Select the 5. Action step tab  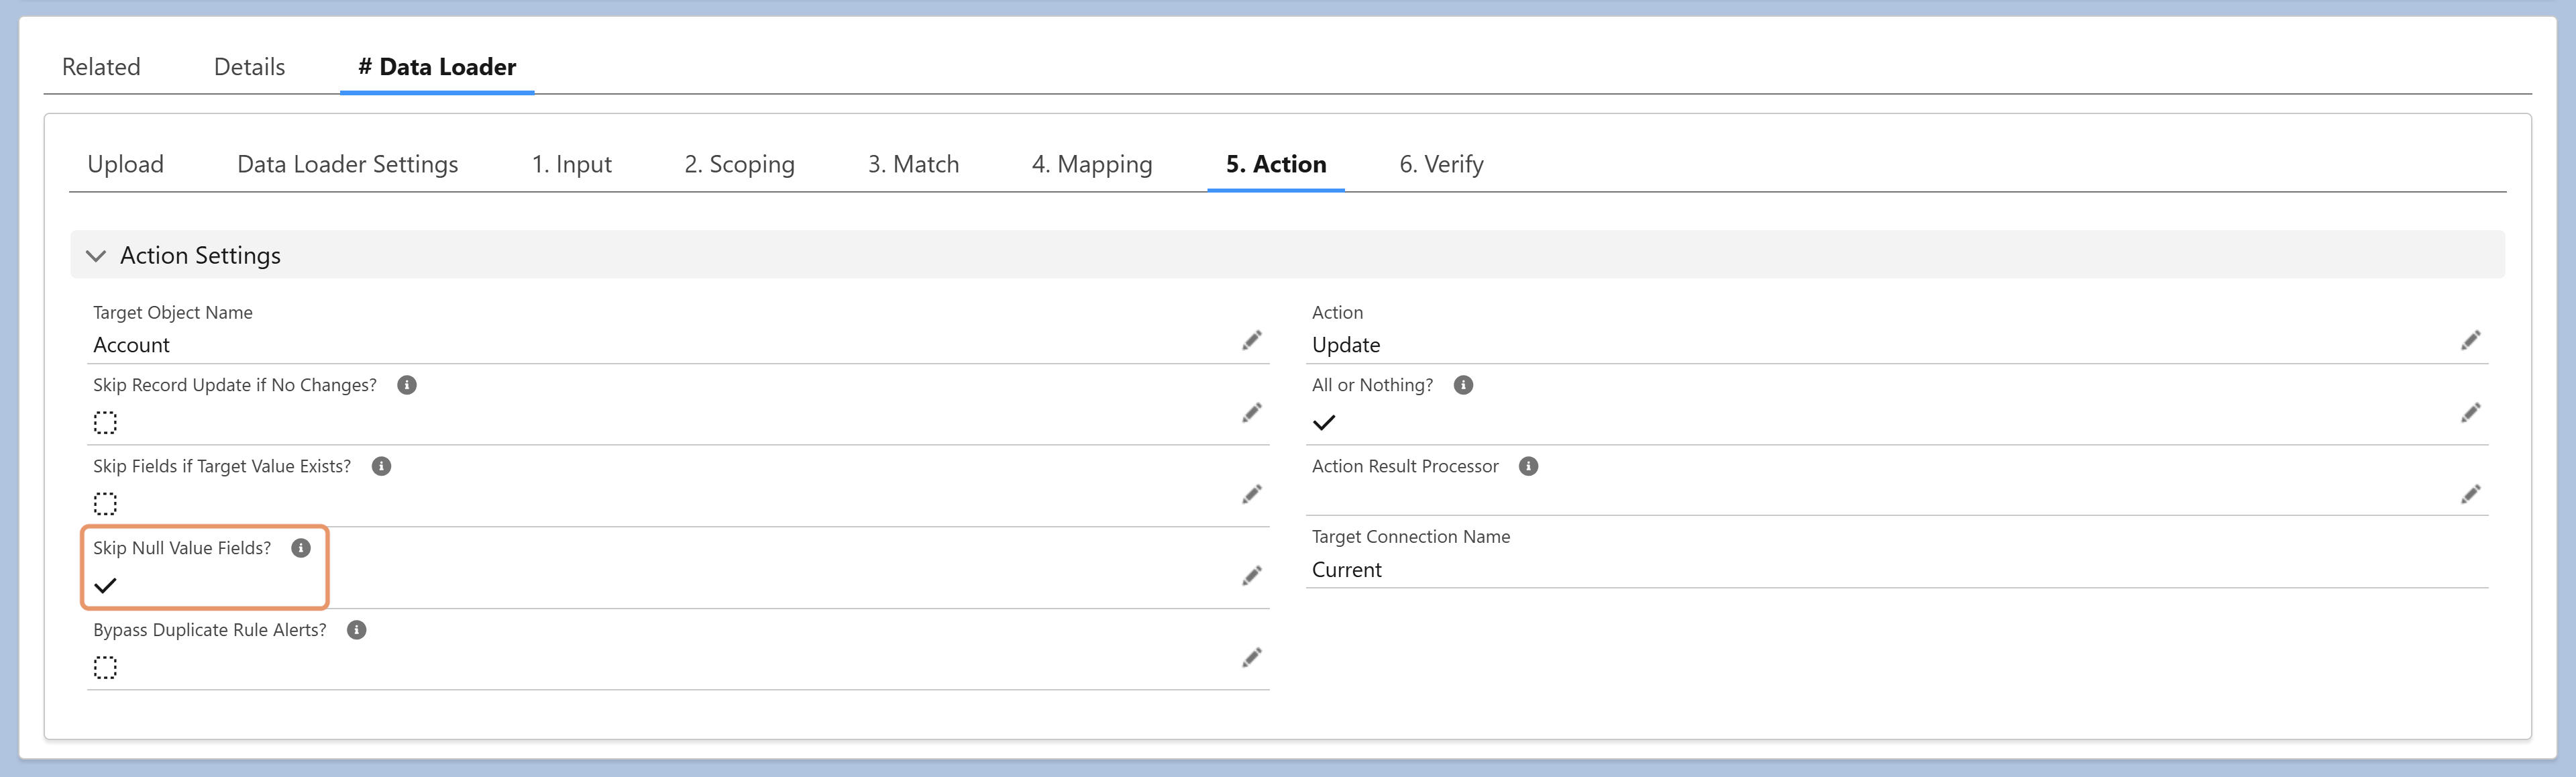(1276, 164)
